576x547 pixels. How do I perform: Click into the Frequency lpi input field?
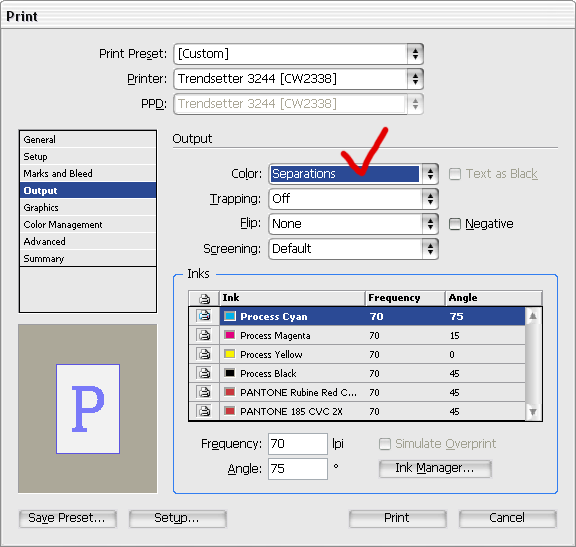click(x=298, y=444)
